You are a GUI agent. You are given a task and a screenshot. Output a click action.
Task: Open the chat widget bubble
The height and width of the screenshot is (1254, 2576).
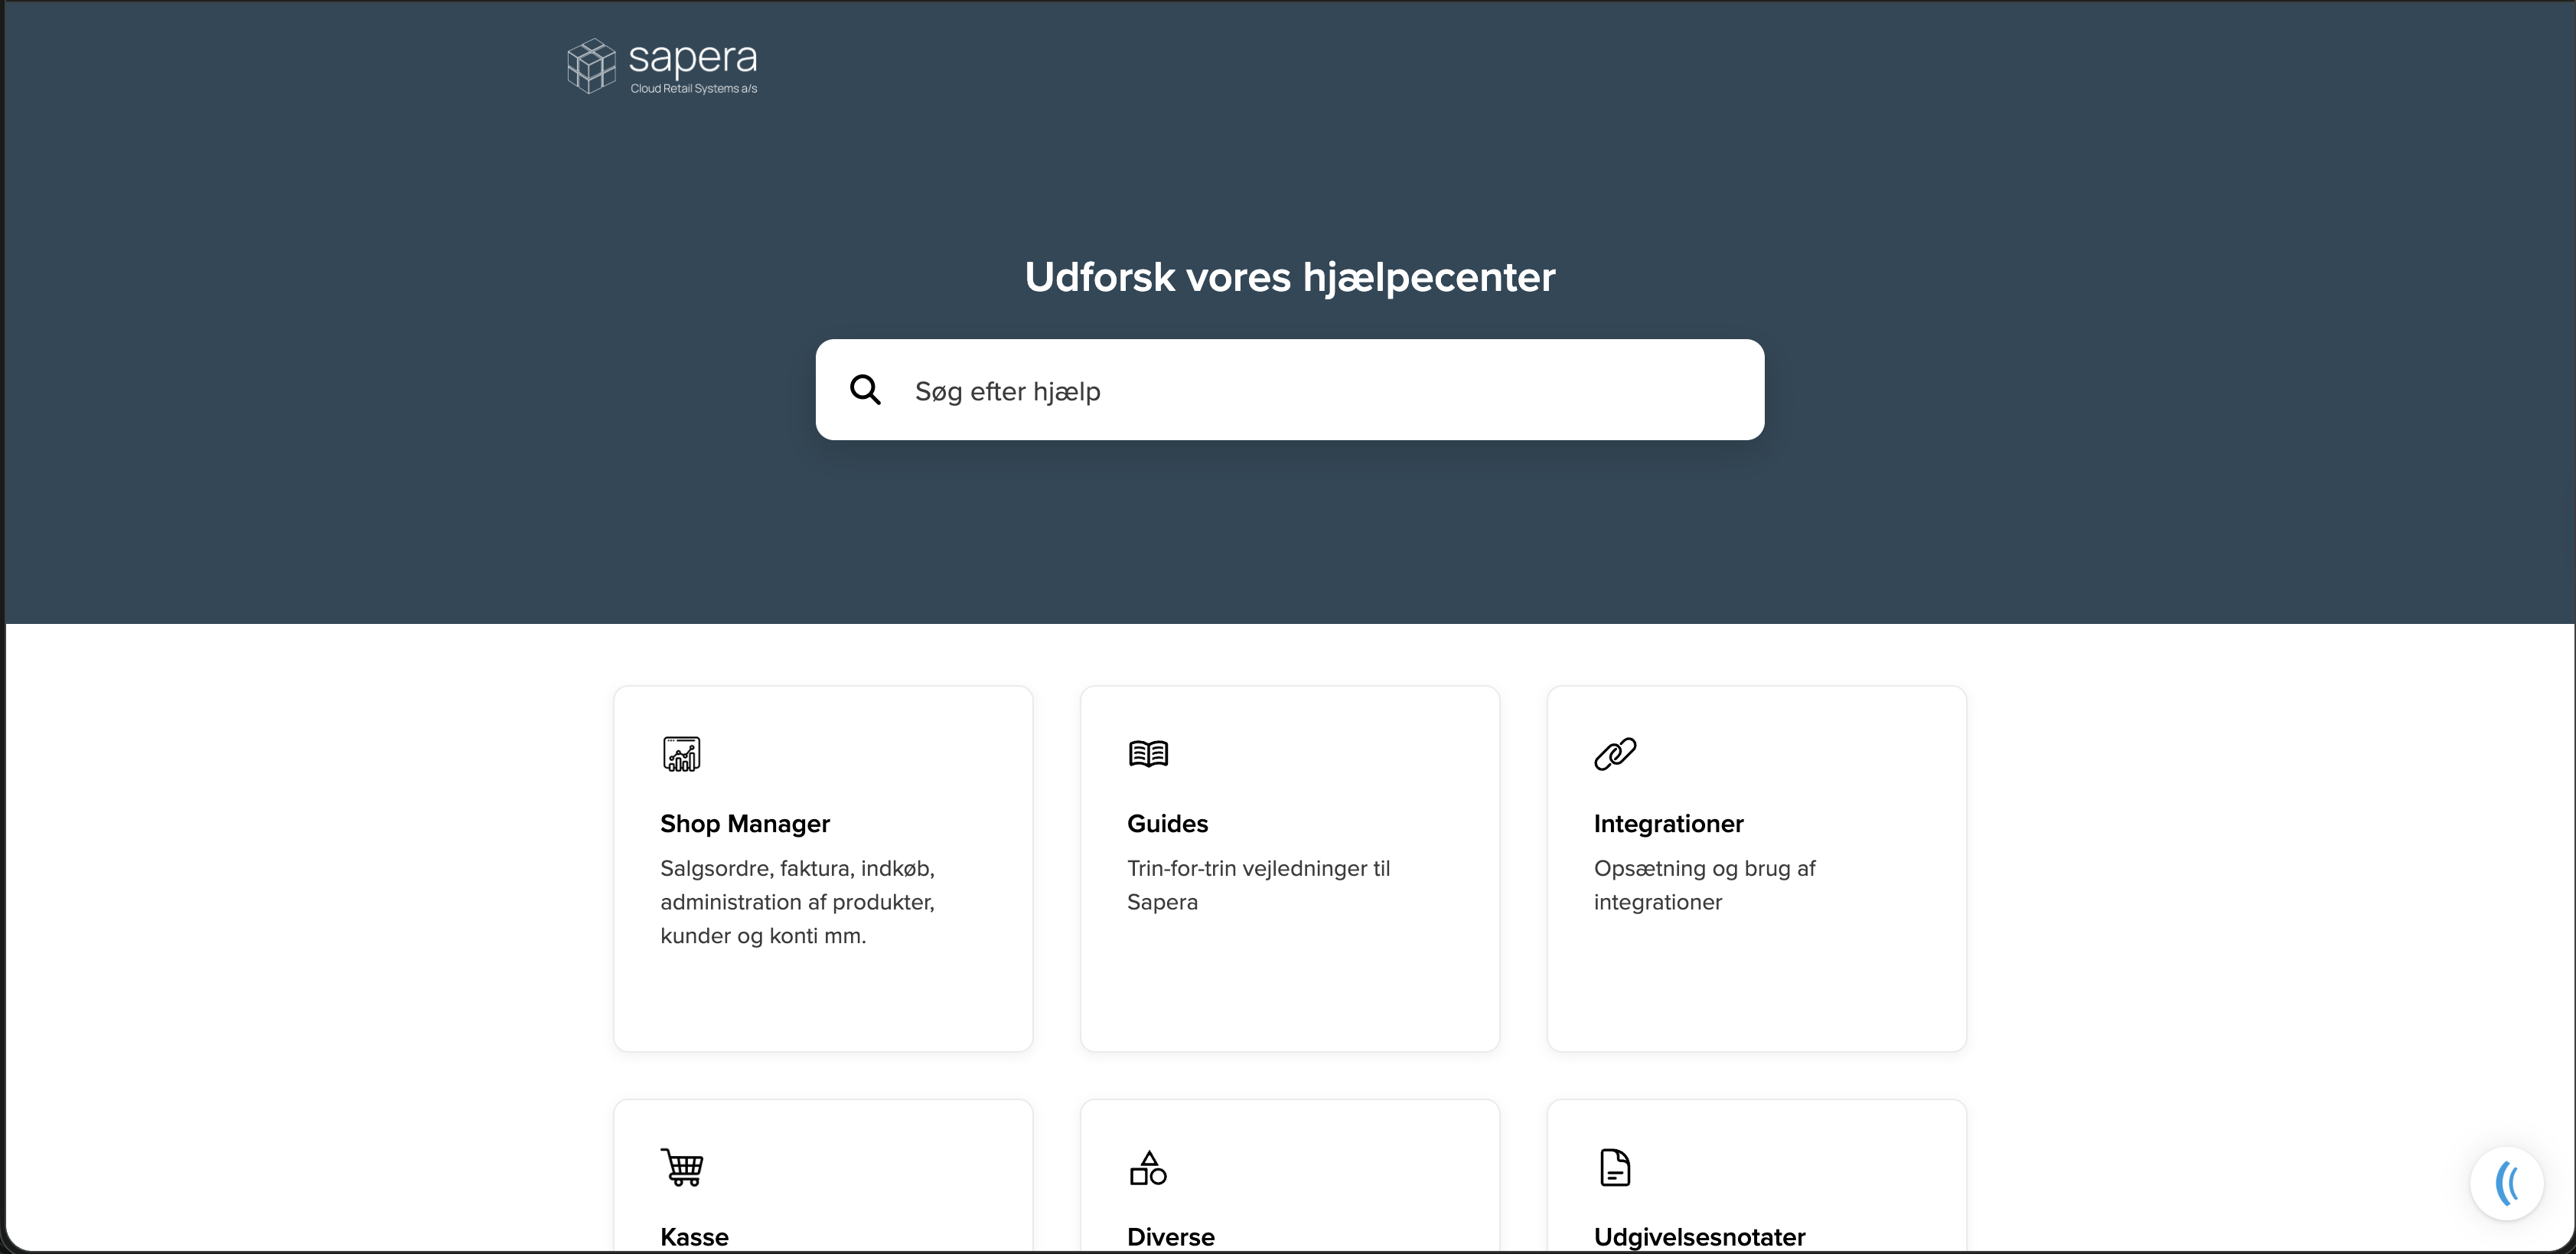coord(2506,1183)
